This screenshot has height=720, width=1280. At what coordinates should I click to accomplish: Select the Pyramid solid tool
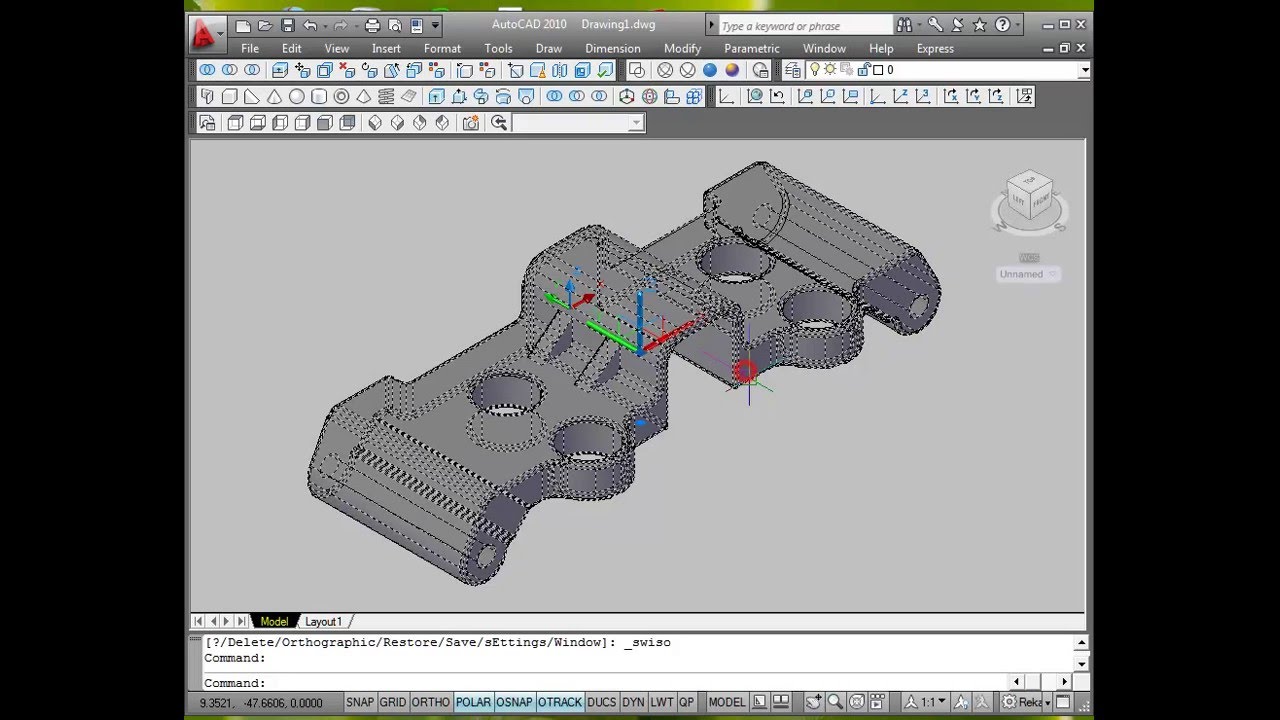point(364,97)
